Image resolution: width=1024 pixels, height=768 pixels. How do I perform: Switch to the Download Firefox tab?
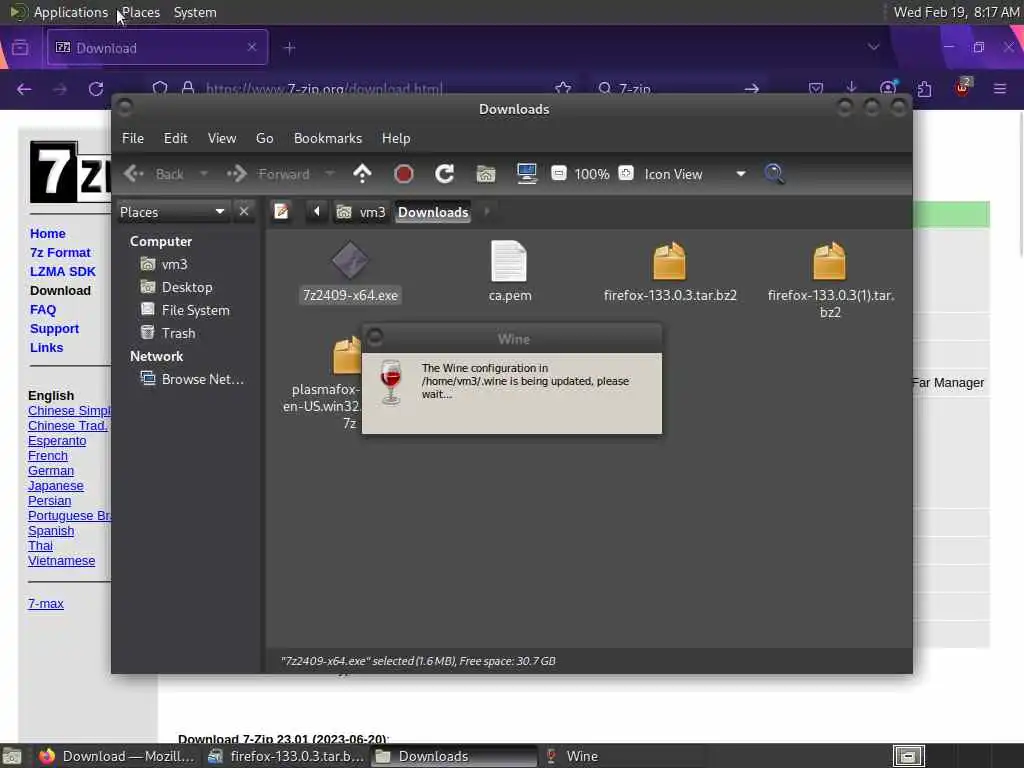pos(157,47)
